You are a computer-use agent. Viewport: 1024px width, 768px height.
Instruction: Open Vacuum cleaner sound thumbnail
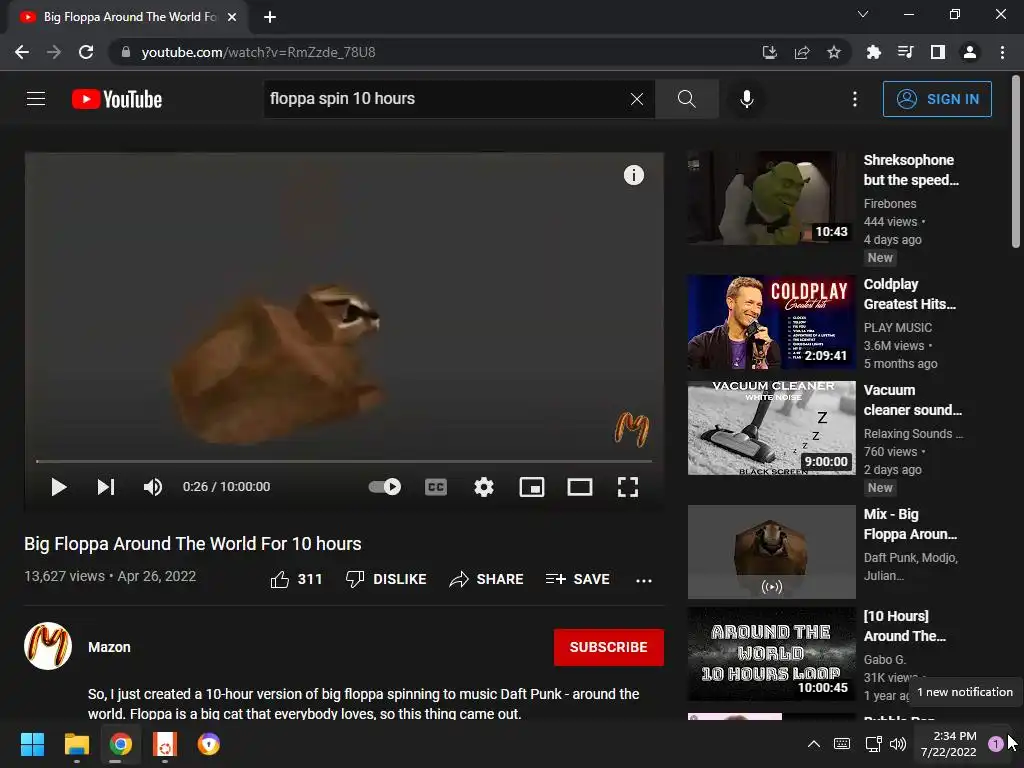click(x=771, y=428)
